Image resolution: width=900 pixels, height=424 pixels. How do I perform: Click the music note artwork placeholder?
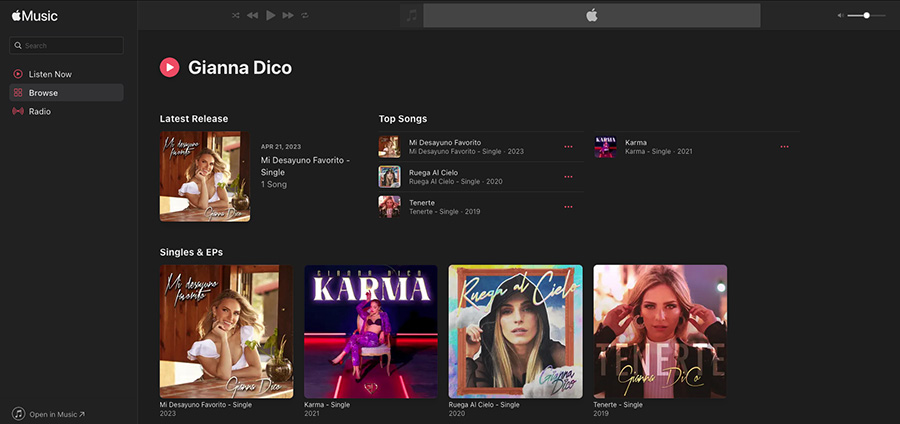click(x=412, y=15)
